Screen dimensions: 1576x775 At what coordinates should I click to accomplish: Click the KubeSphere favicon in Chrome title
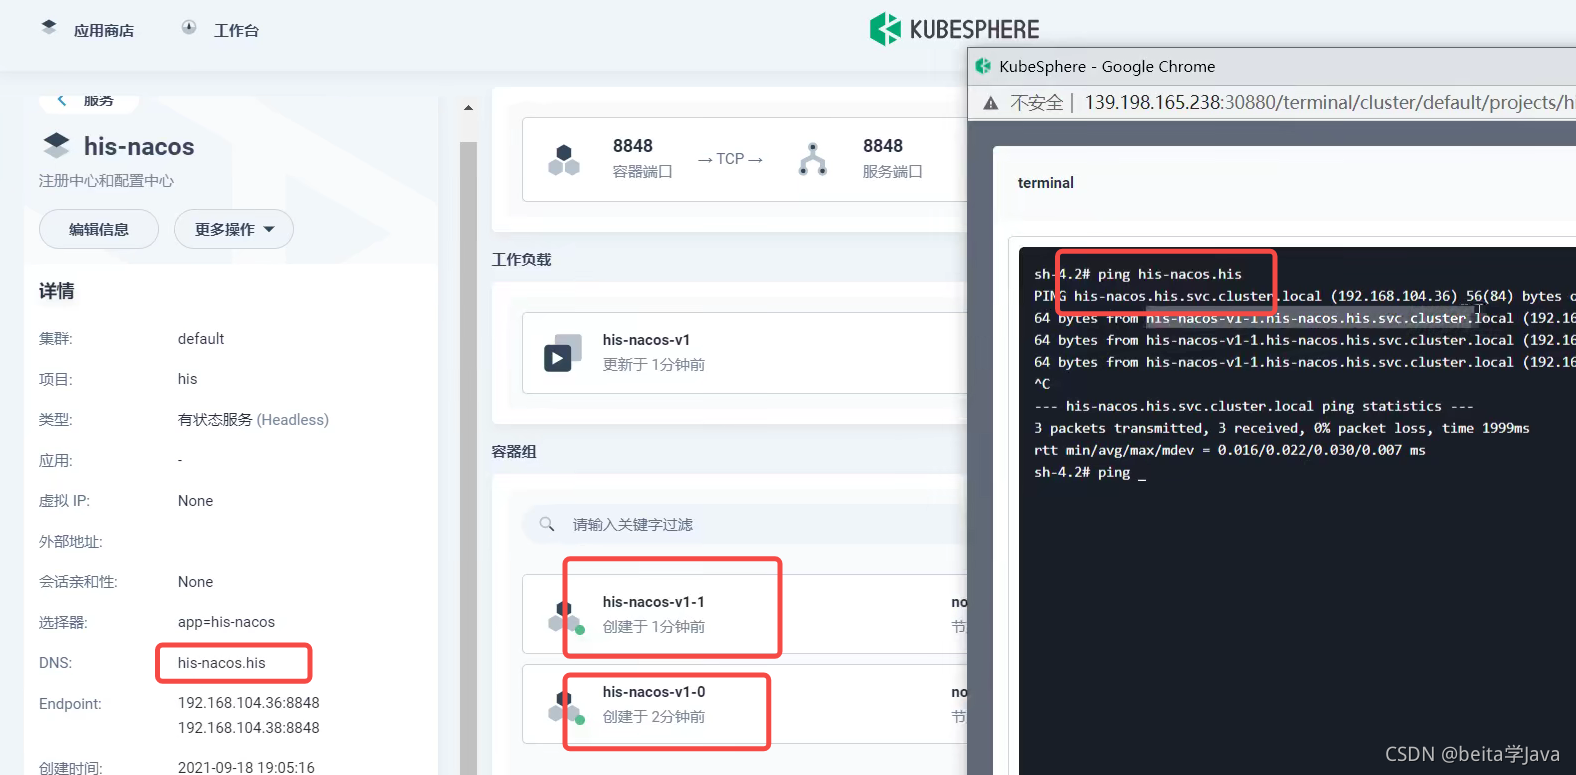983,66
